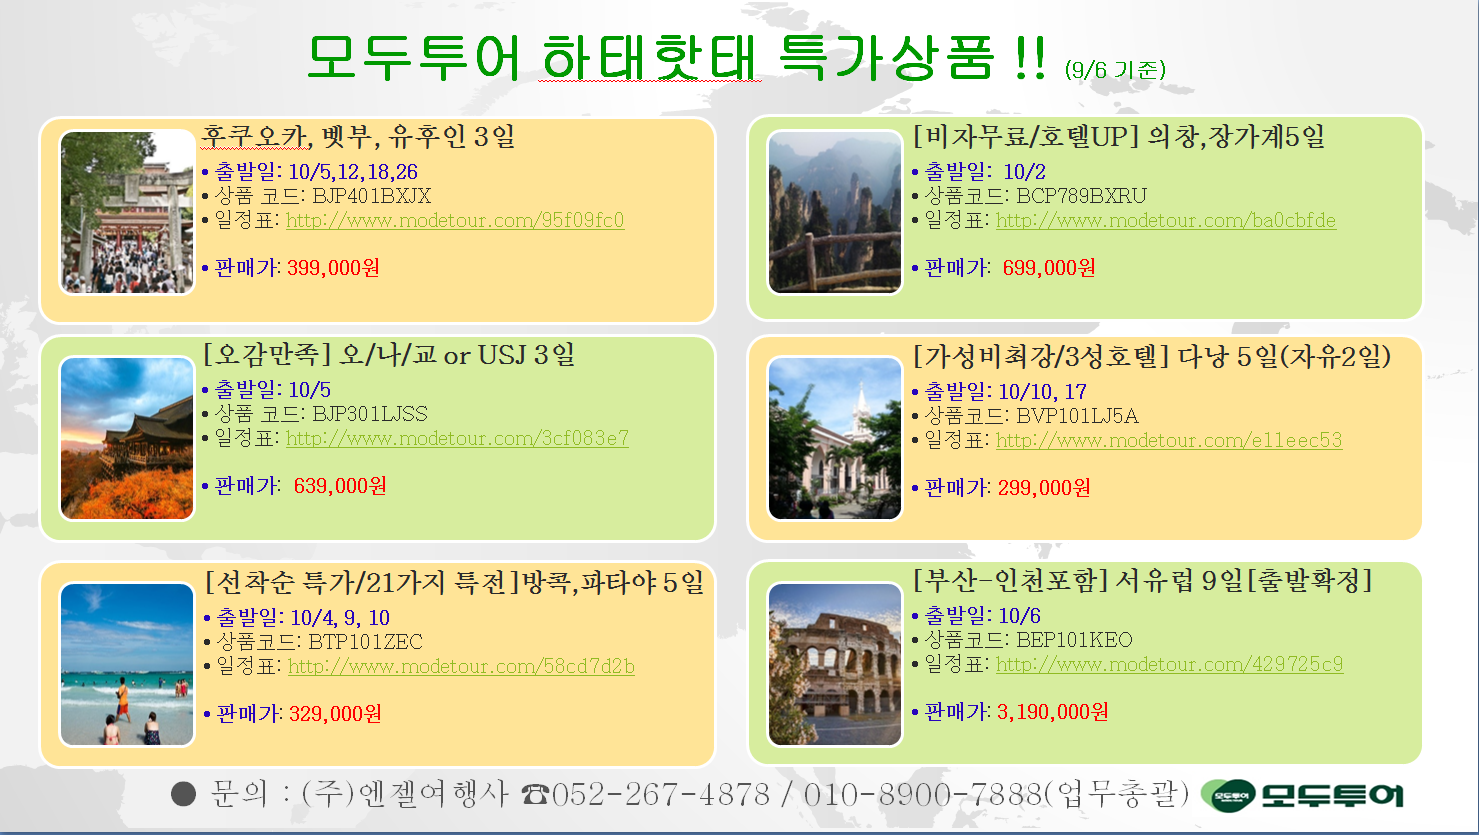Screen dimensions: 1479x835
Task: Click departure dates 10/4, 9, 10
Action: (340, 618)
